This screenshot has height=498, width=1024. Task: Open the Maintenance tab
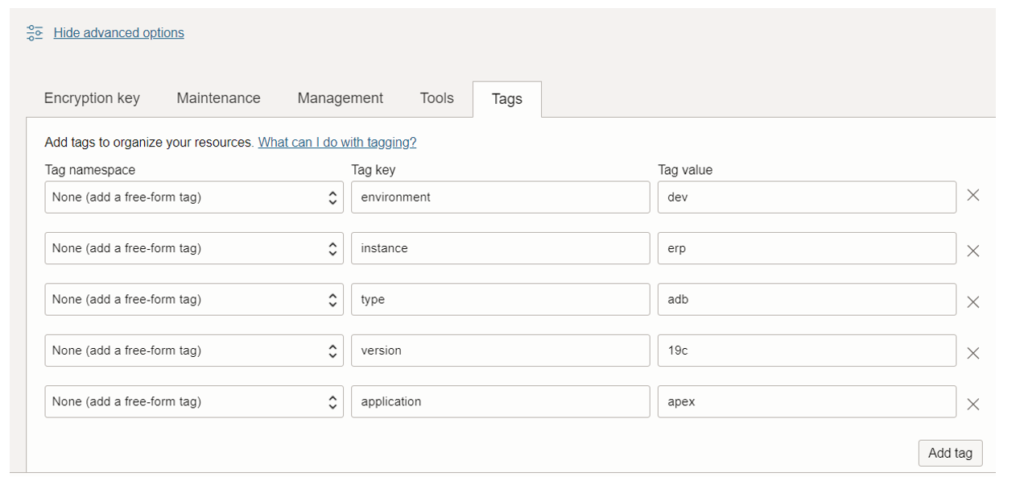[x=219, y=99]
